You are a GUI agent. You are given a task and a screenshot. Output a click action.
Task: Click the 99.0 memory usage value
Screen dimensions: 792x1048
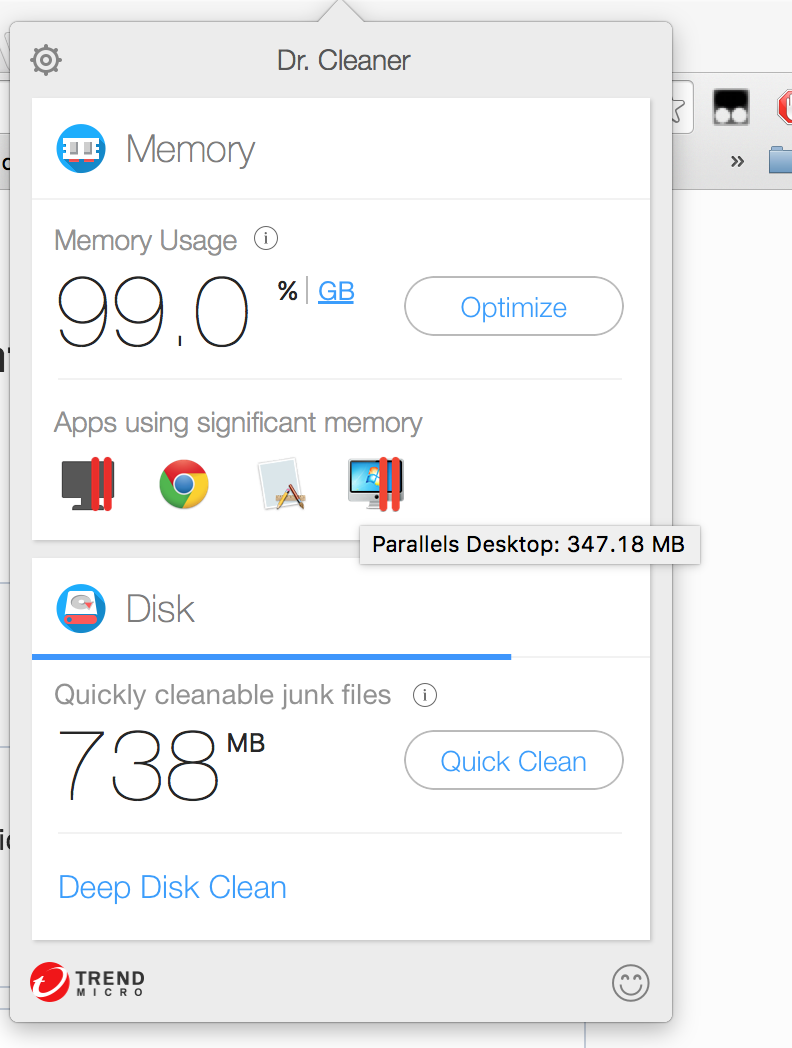pyautogui.click(x=153, y=312)
